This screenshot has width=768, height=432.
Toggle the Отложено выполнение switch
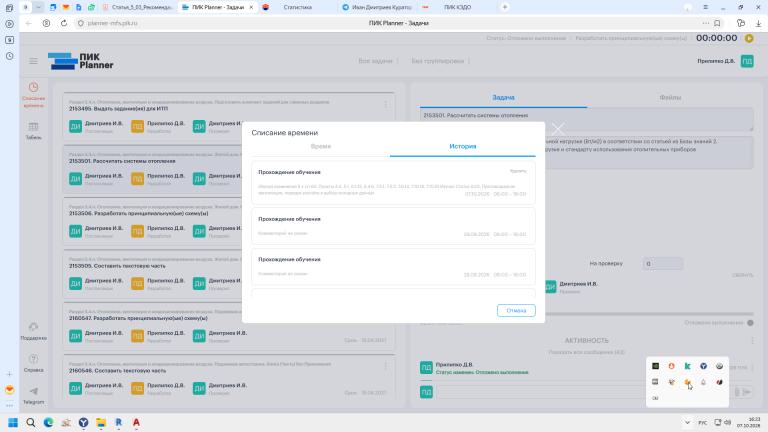[750, 323]
